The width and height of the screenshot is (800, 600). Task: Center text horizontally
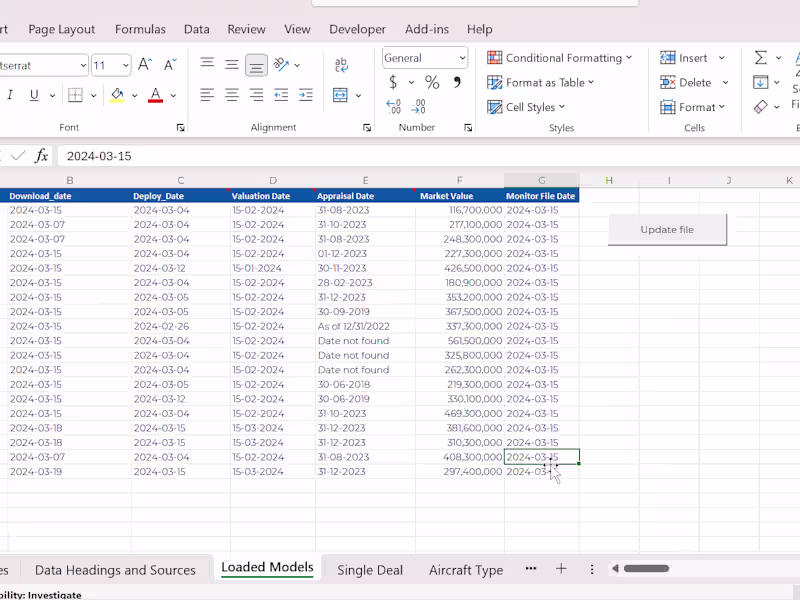coord(232,95)
